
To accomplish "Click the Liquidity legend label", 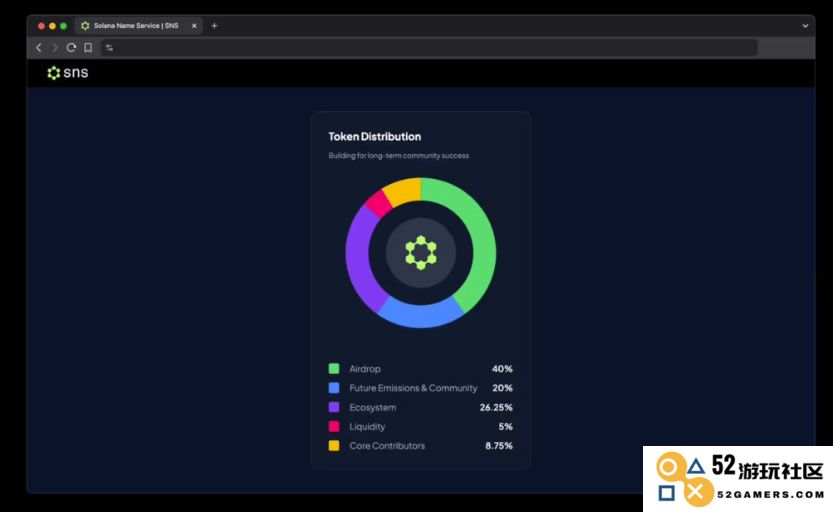I will 367,426.
